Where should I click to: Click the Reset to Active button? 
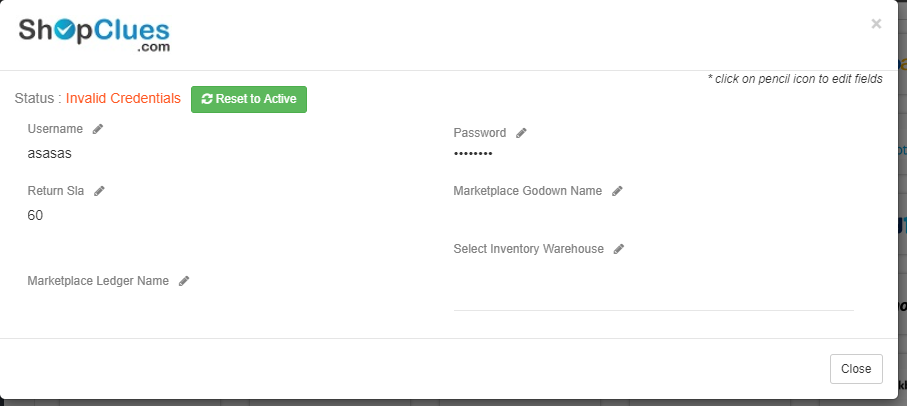click(x=249, y=99)
